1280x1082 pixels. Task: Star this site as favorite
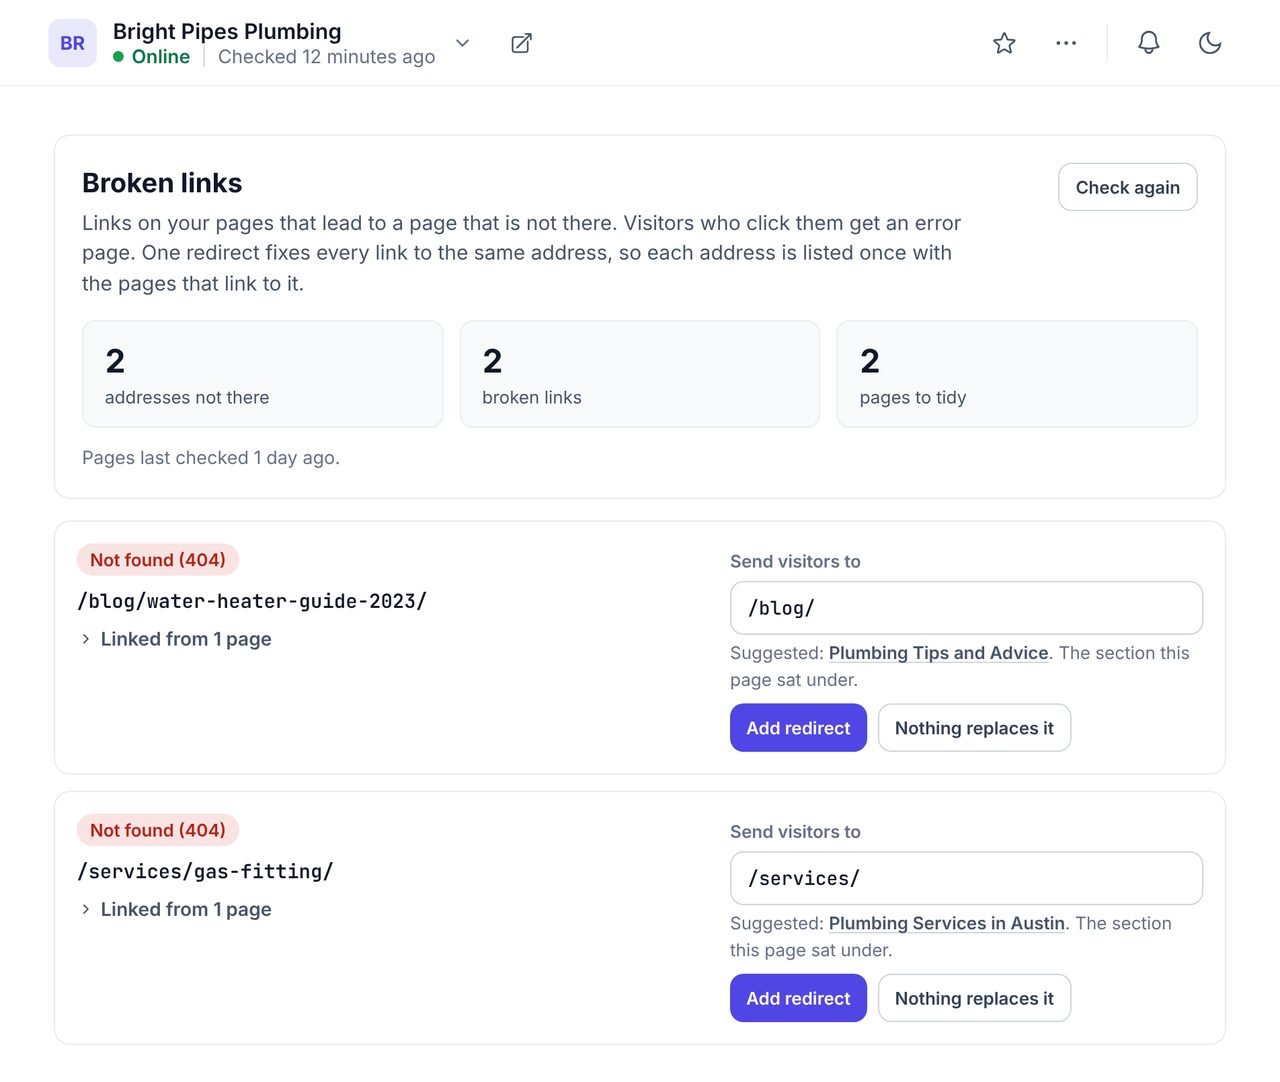pos(1004,43)
